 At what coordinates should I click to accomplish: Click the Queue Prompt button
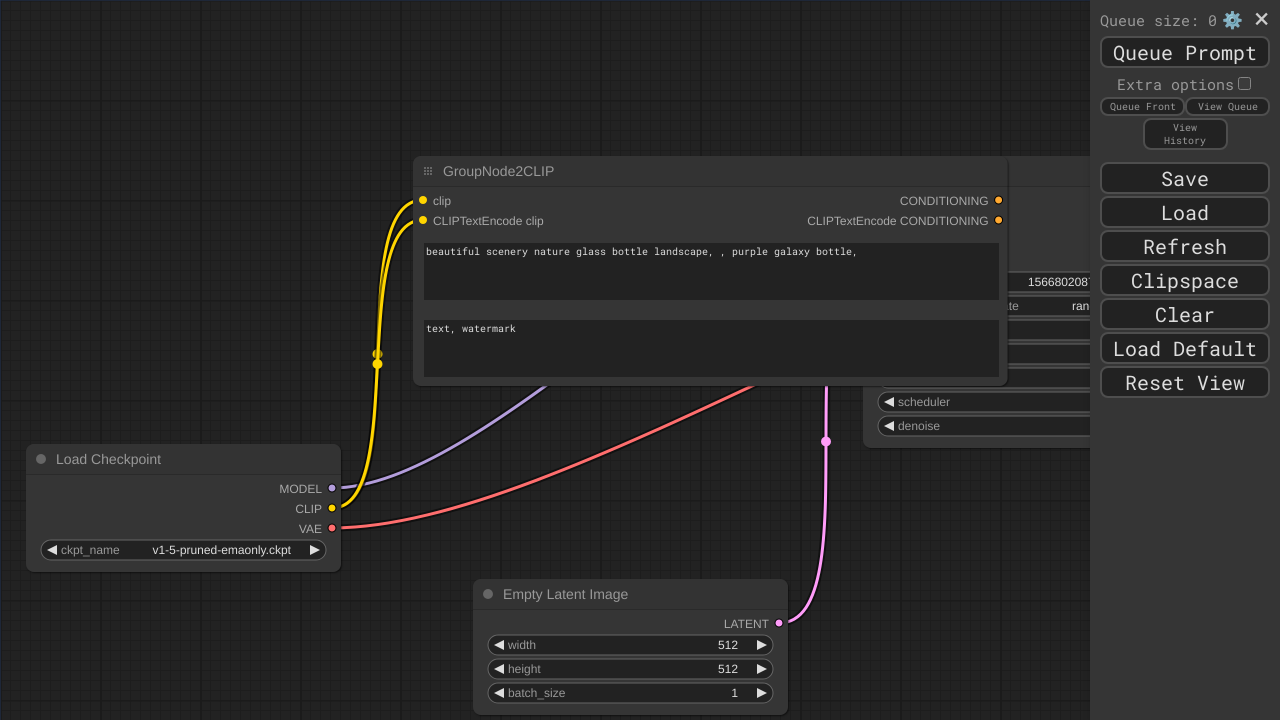(1184, 53)
